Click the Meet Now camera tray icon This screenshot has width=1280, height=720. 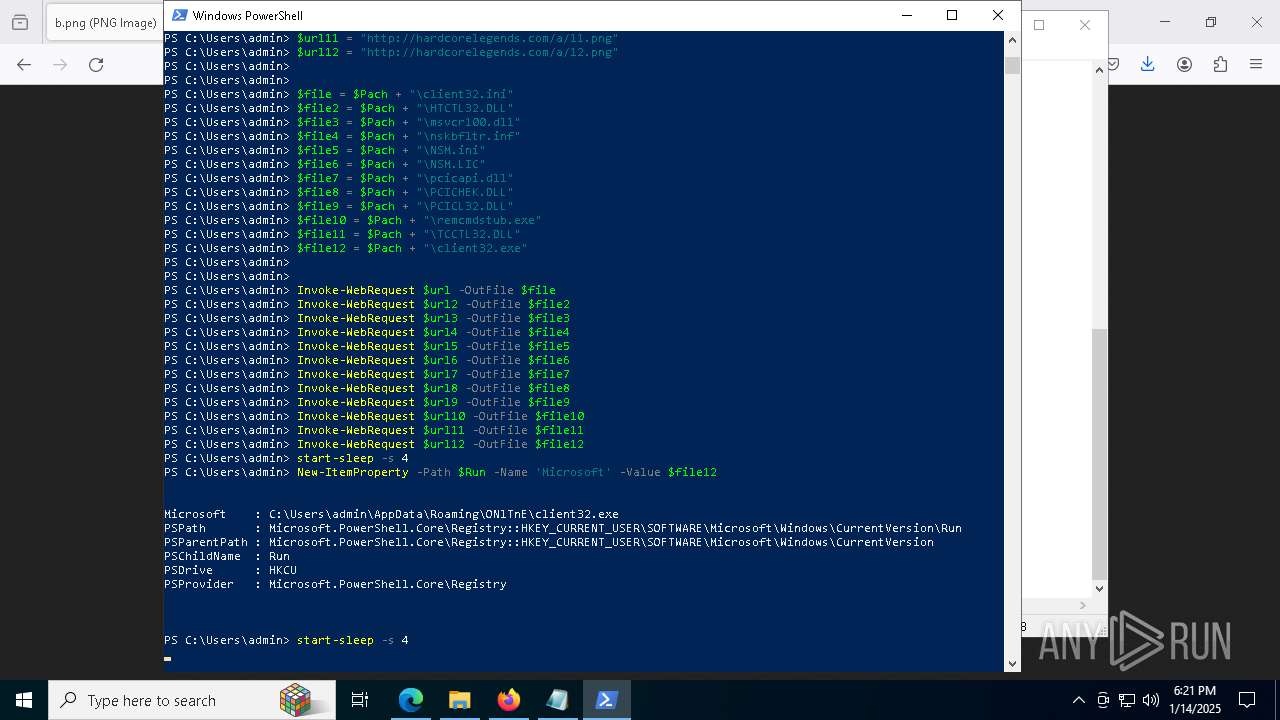(x=1103, y=700)
